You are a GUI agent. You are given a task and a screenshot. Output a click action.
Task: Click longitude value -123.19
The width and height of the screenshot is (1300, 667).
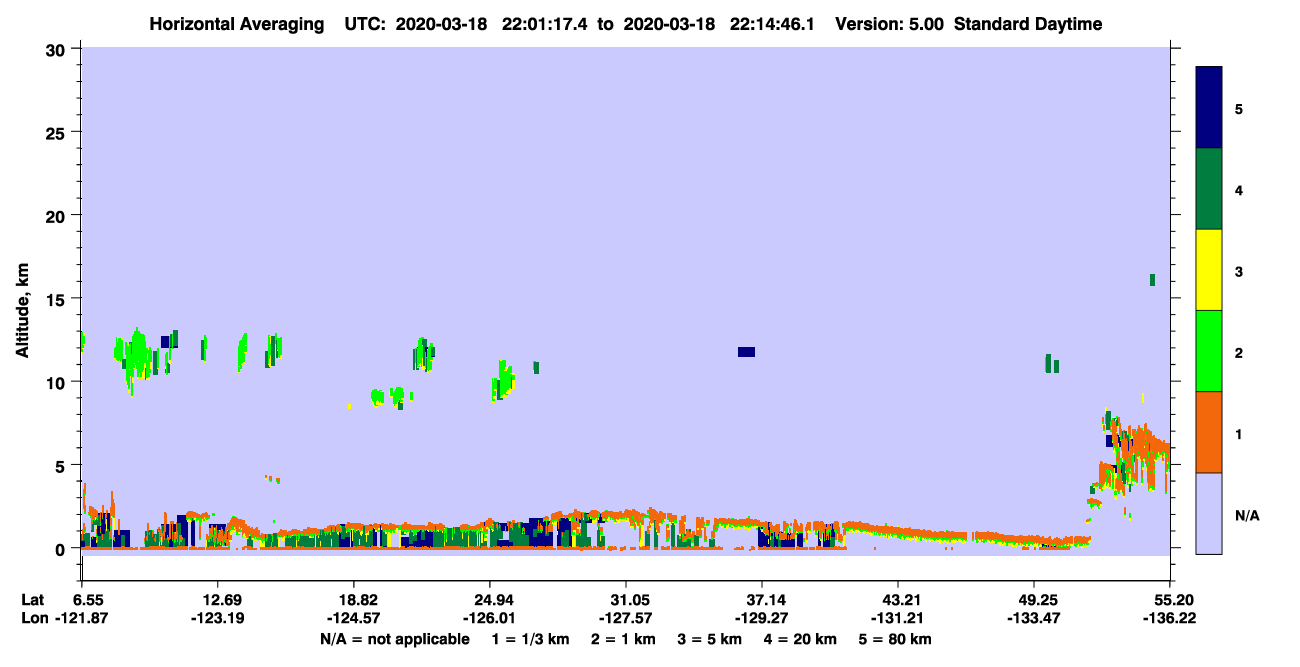pyautogui.click(x=218, y=618)
